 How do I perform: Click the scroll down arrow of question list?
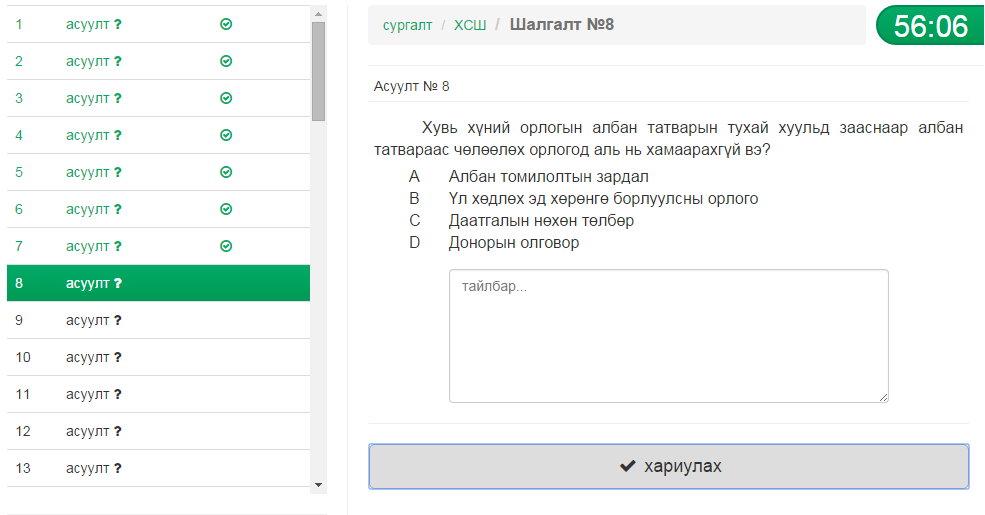(318, 485)
